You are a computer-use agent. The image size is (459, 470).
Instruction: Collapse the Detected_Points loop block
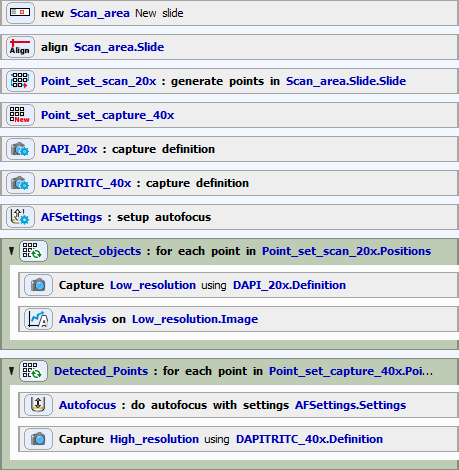(x=12, y=371)
